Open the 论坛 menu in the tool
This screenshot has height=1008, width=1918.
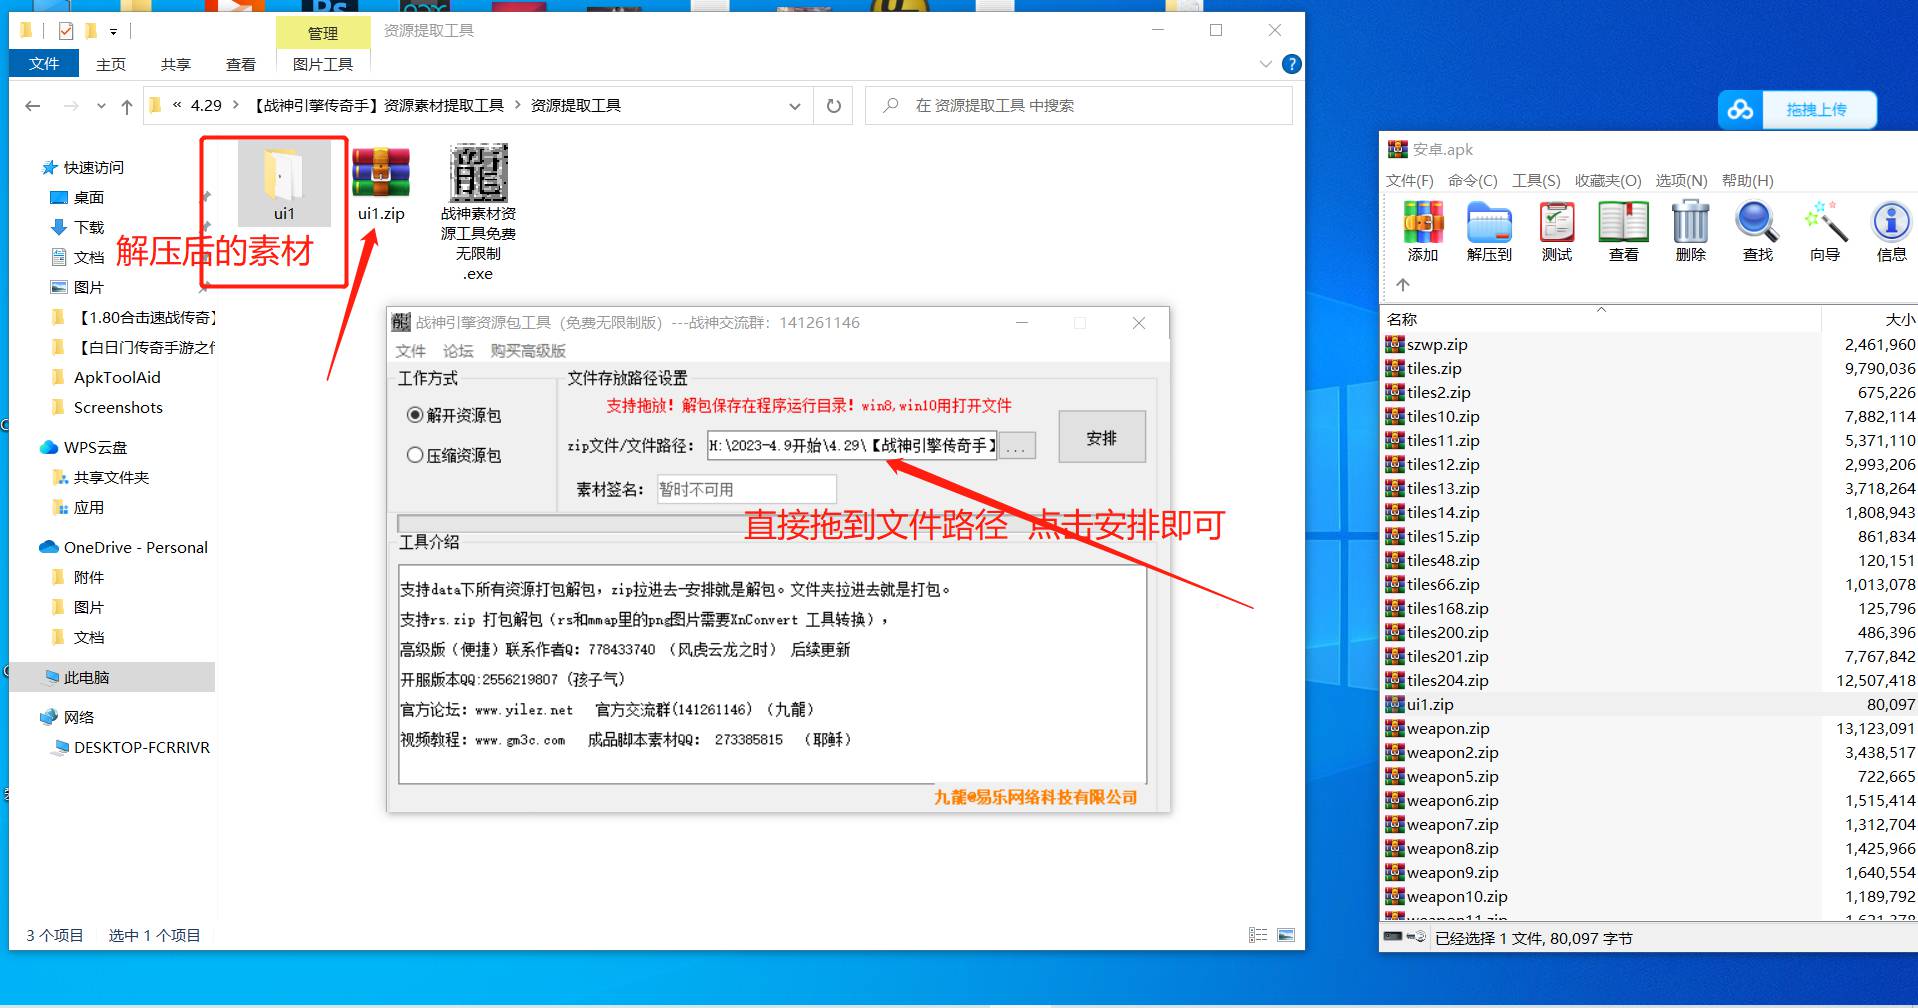tap(458, 351)
